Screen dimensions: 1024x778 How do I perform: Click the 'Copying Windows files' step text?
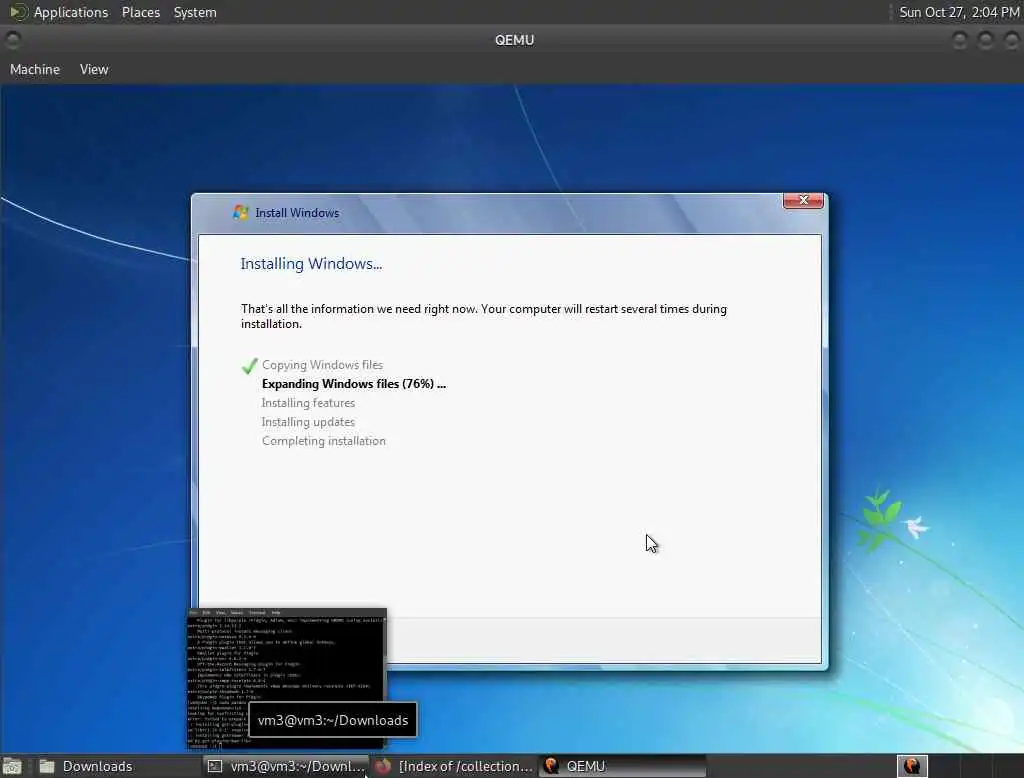pos(322,365)
